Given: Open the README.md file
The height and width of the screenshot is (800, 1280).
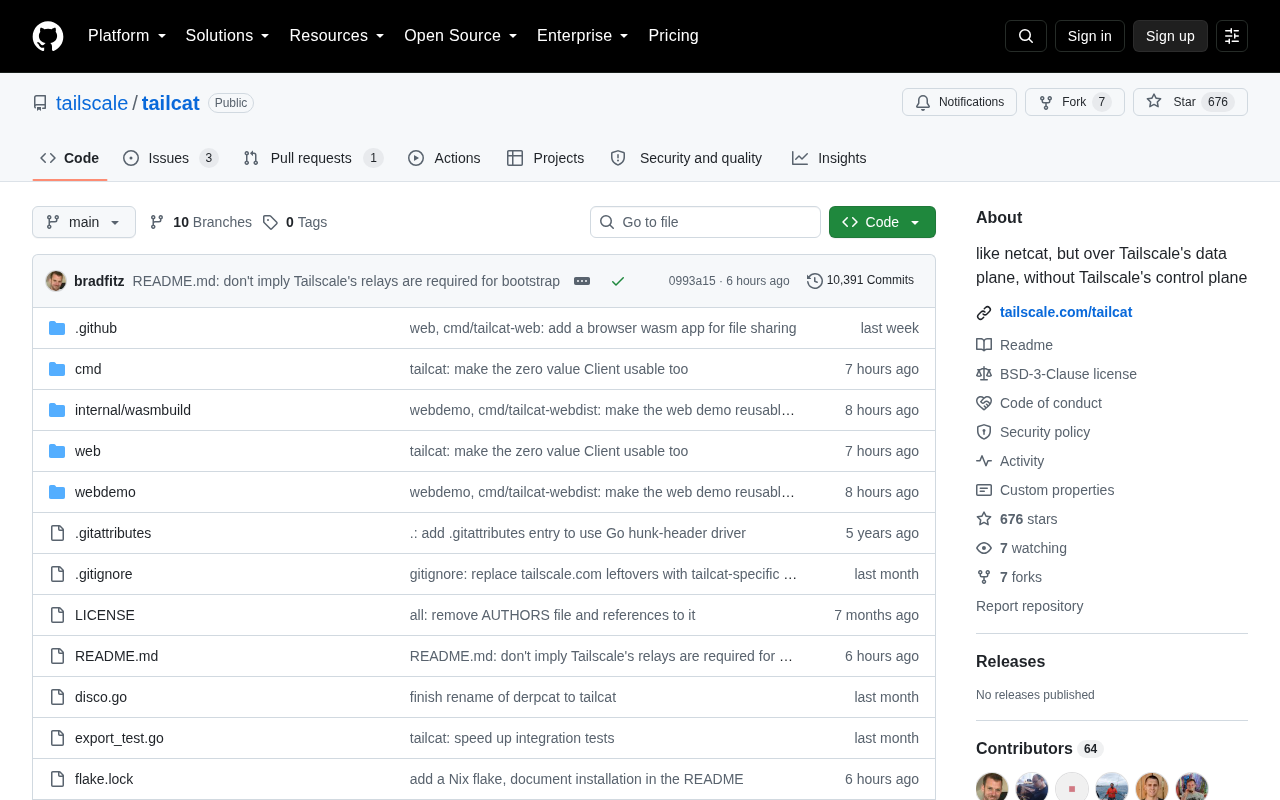Looking at the screenshot, I should (116, 656).
